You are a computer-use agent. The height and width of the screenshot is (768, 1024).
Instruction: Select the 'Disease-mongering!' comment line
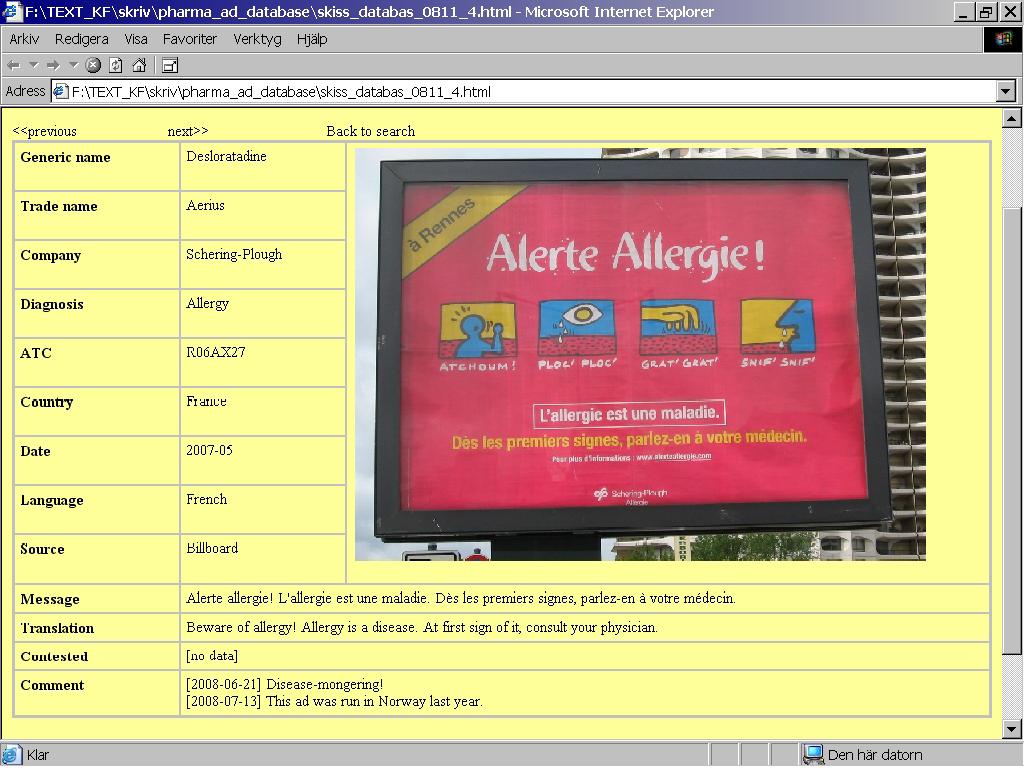coord(285,684)
